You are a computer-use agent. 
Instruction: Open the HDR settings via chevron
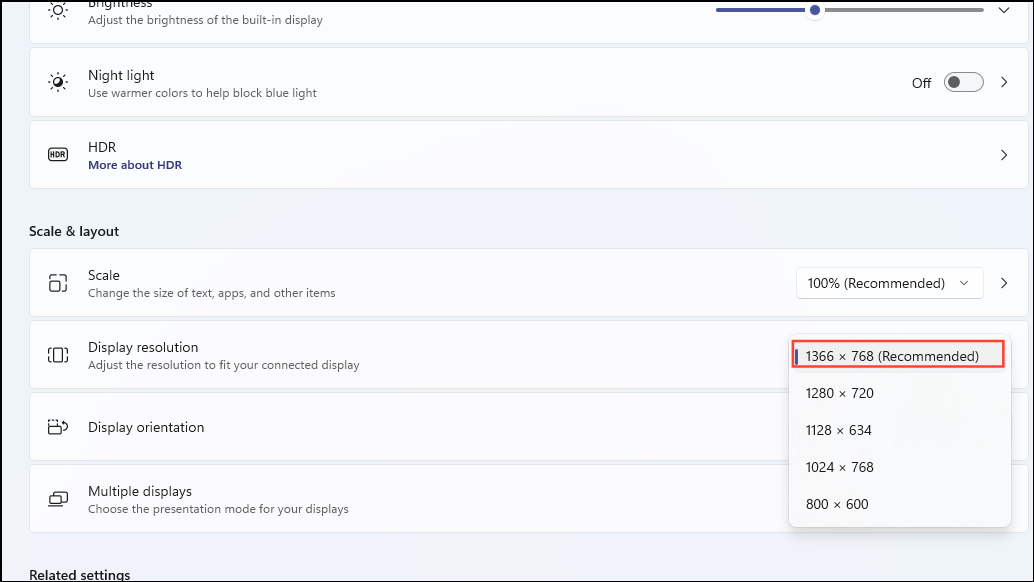[x=1004, y=154]
